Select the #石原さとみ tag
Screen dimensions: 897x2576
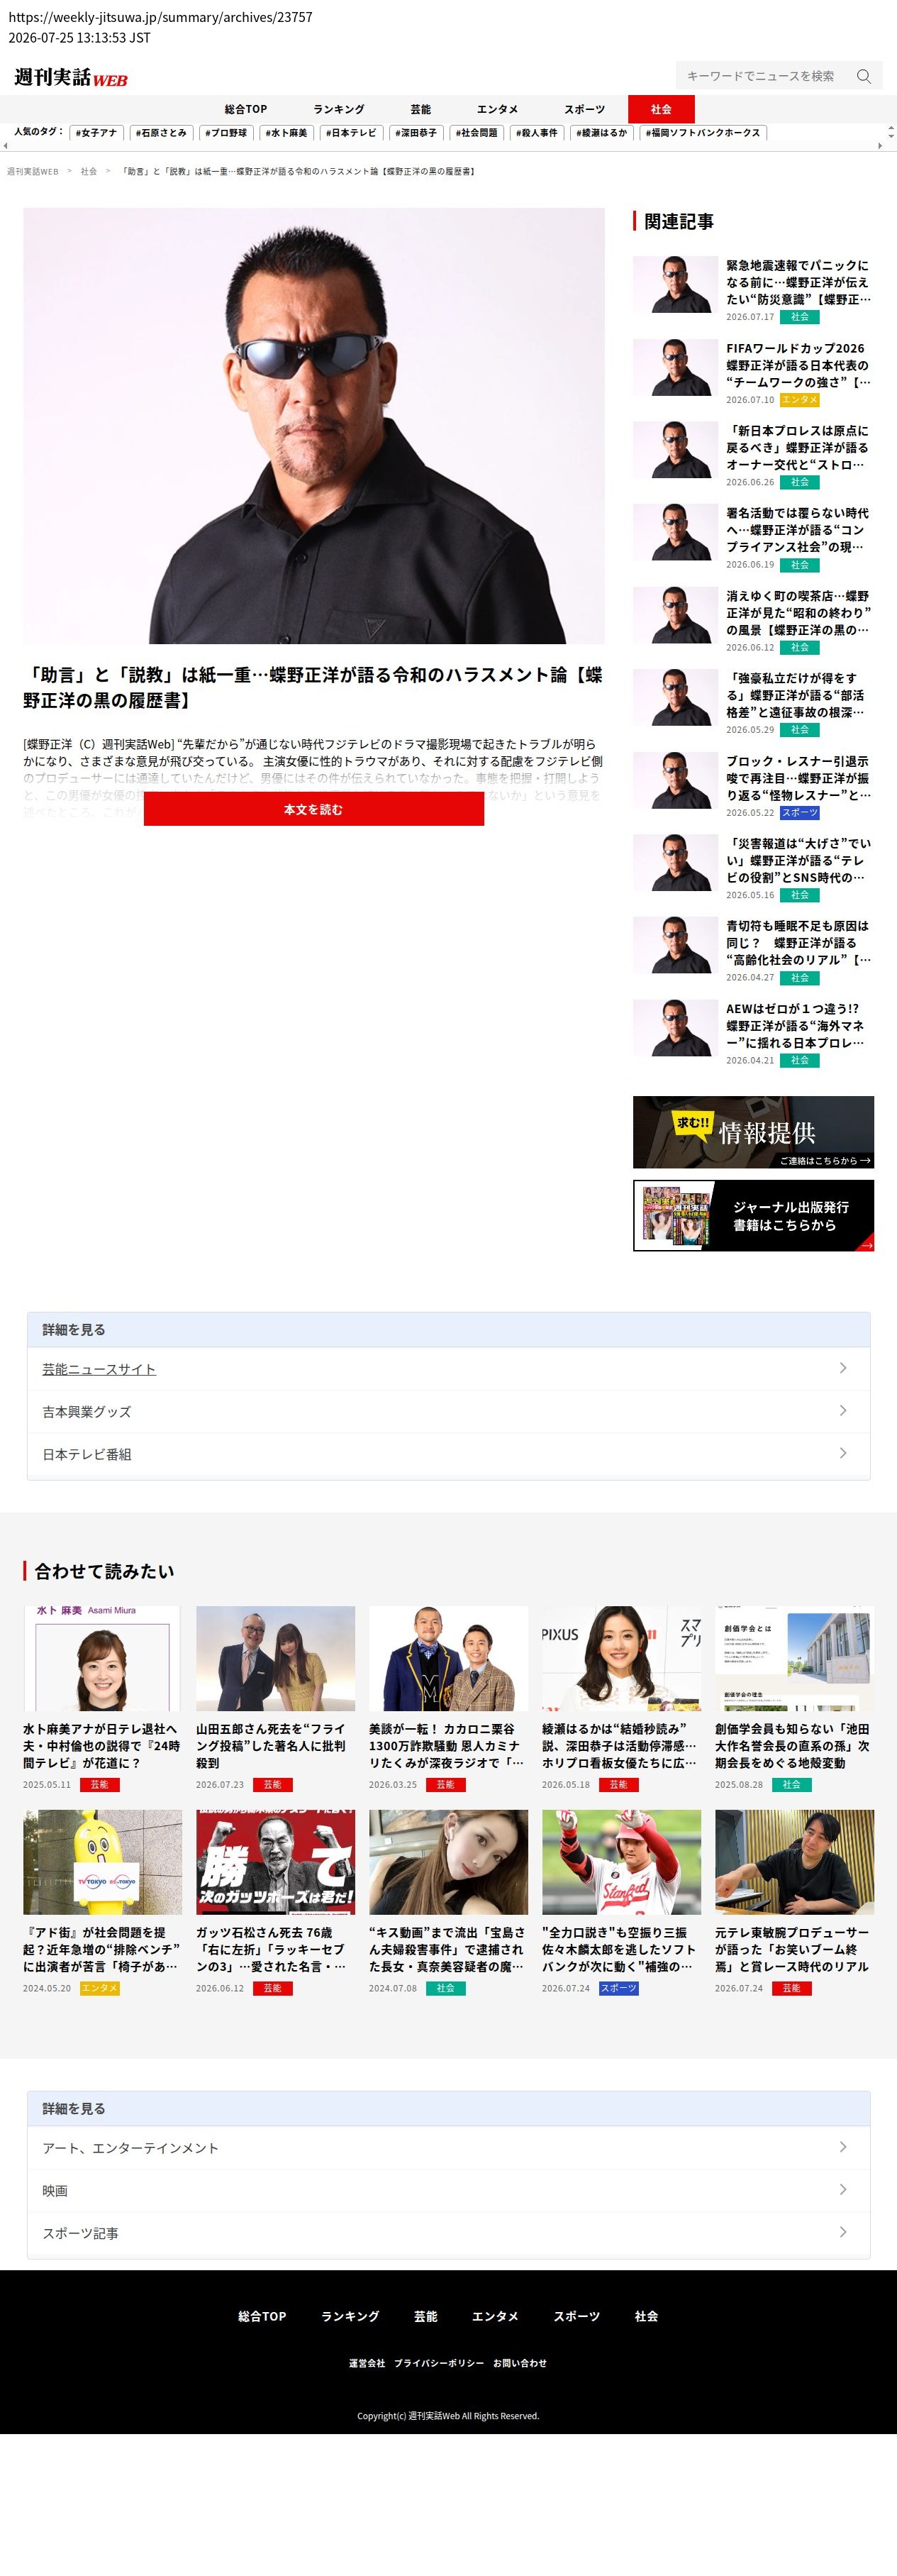(161, 133)
